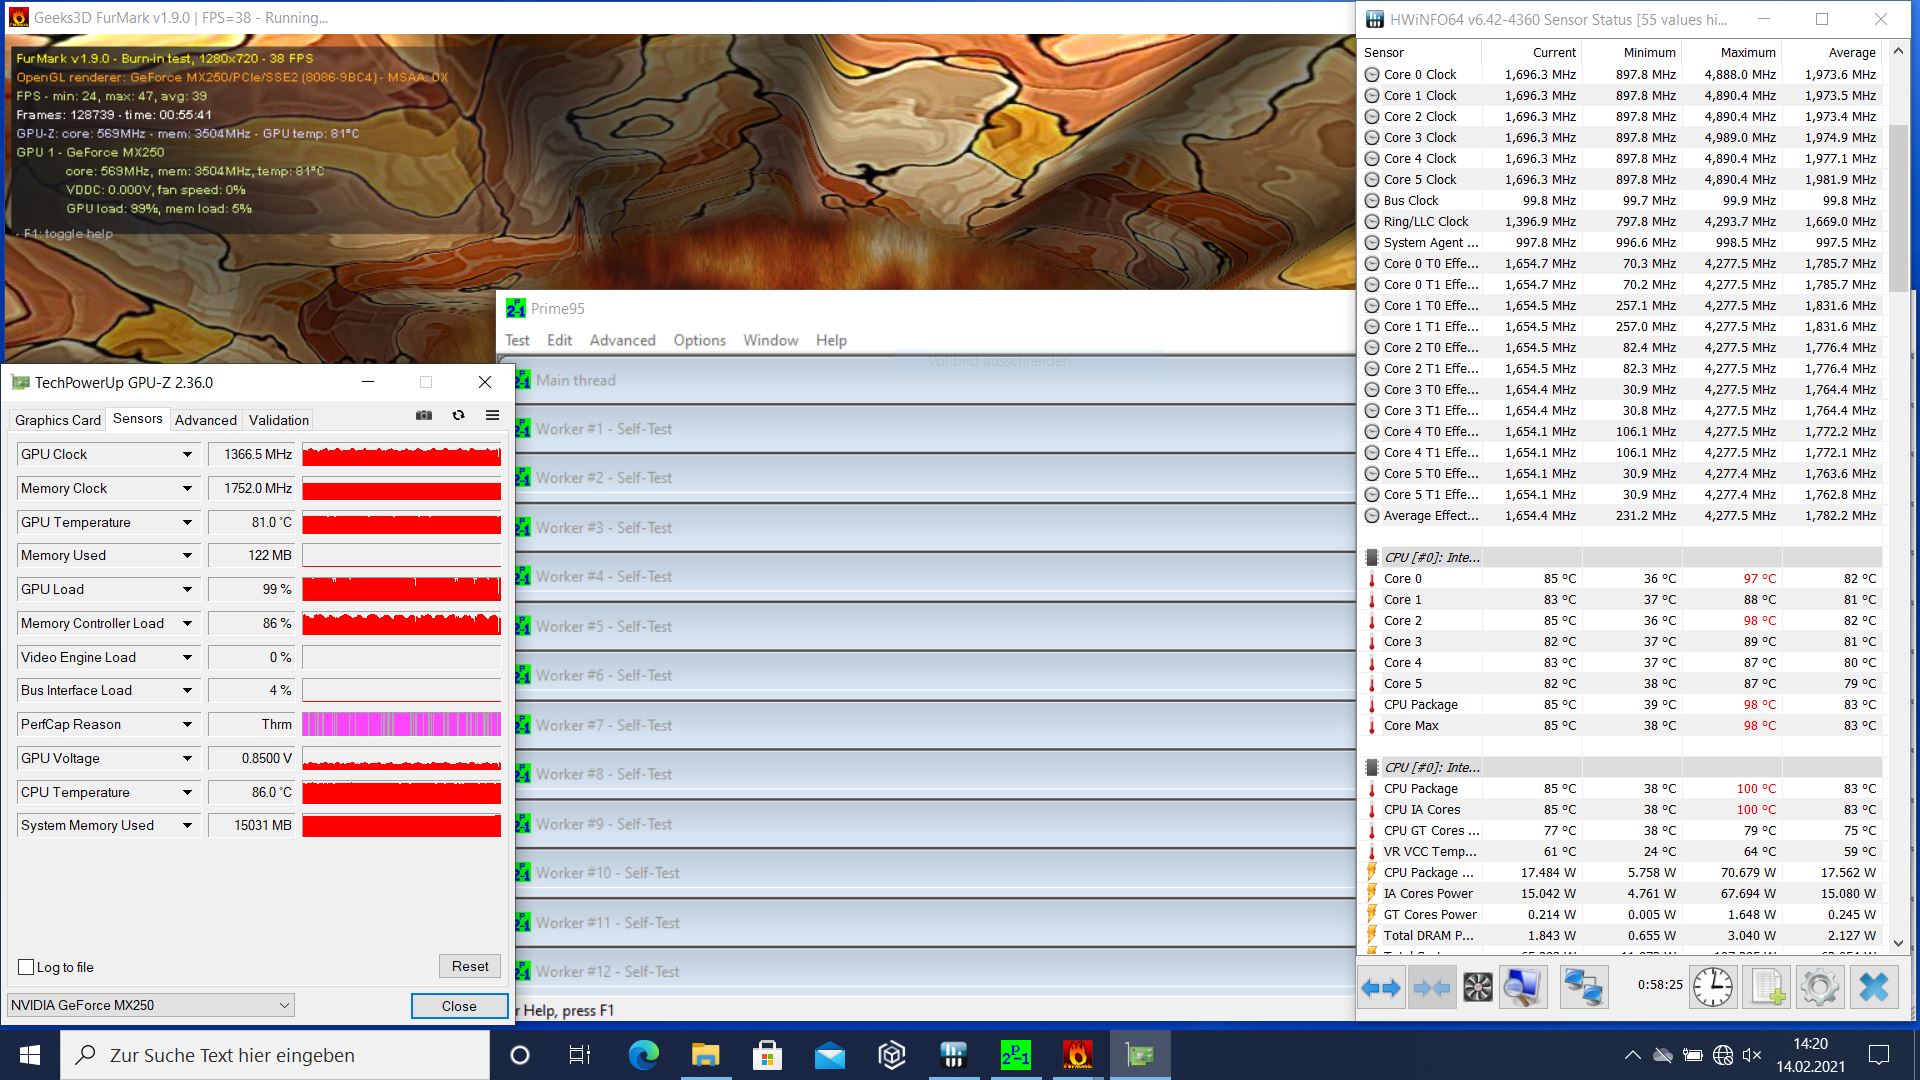Image resolution: width=1920 pixels, height=1080 pixels.
Task: Switch to GPU-Z taskbar icon
Action: click(1139, 1055)
